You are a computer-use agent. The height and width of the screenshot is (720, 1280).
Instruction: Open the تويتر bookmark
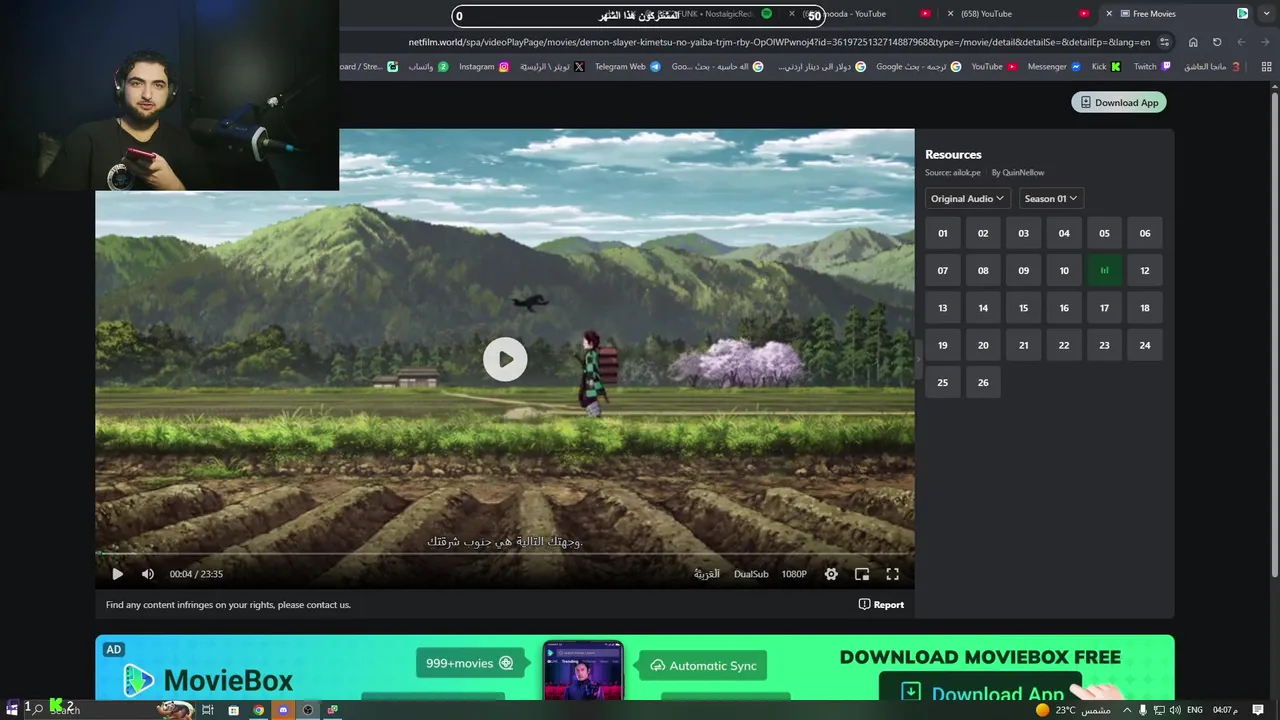[552, 67]
